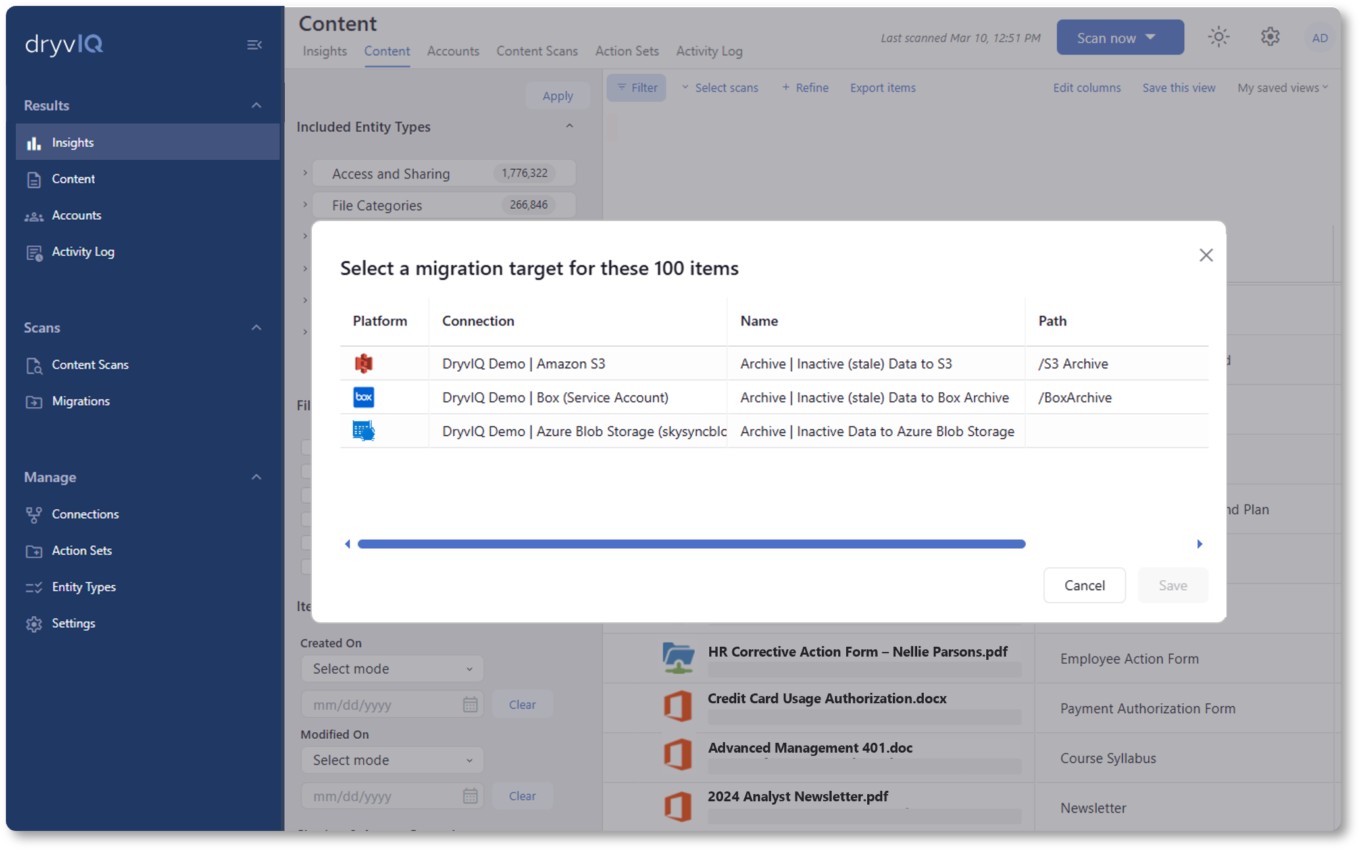
Task: Click the Filter button
Action: click(x=636, y=88)
